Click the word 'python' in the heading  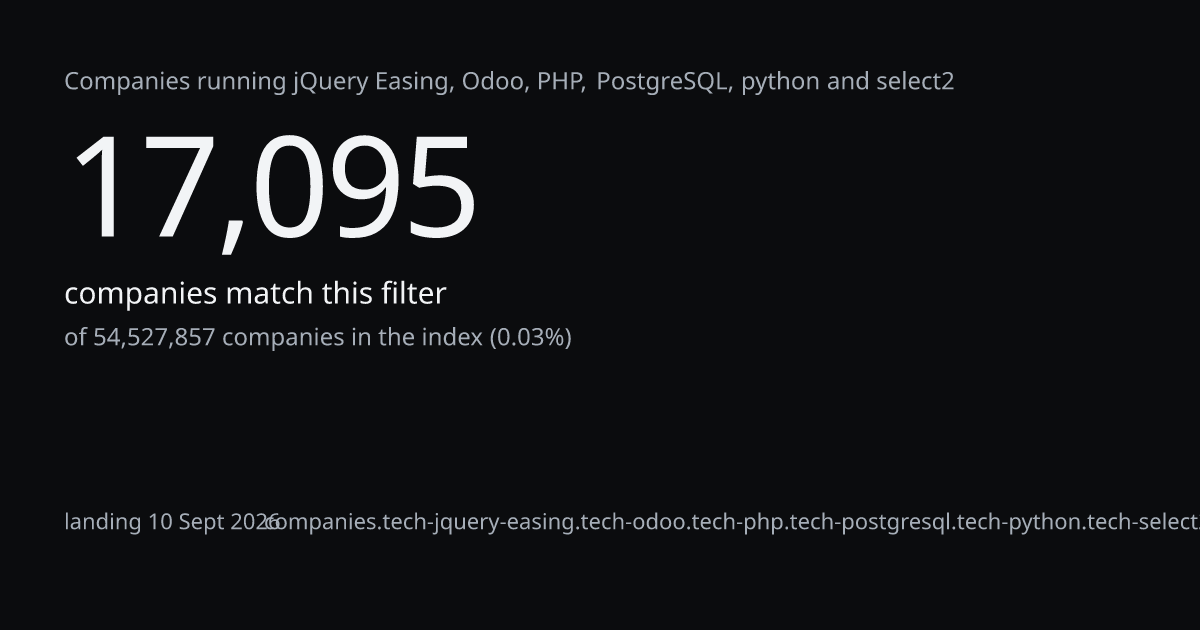(x=780, y=83)
